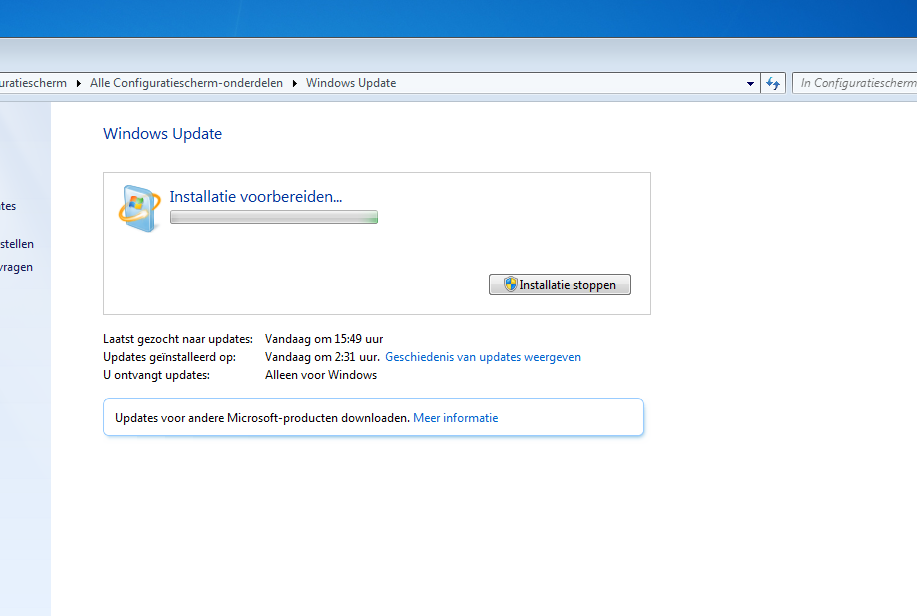This screenshot has width=917, height=616.
Task: Click the 'Vandaag om 15:49 uur' value
Action: tap(324, 339)
